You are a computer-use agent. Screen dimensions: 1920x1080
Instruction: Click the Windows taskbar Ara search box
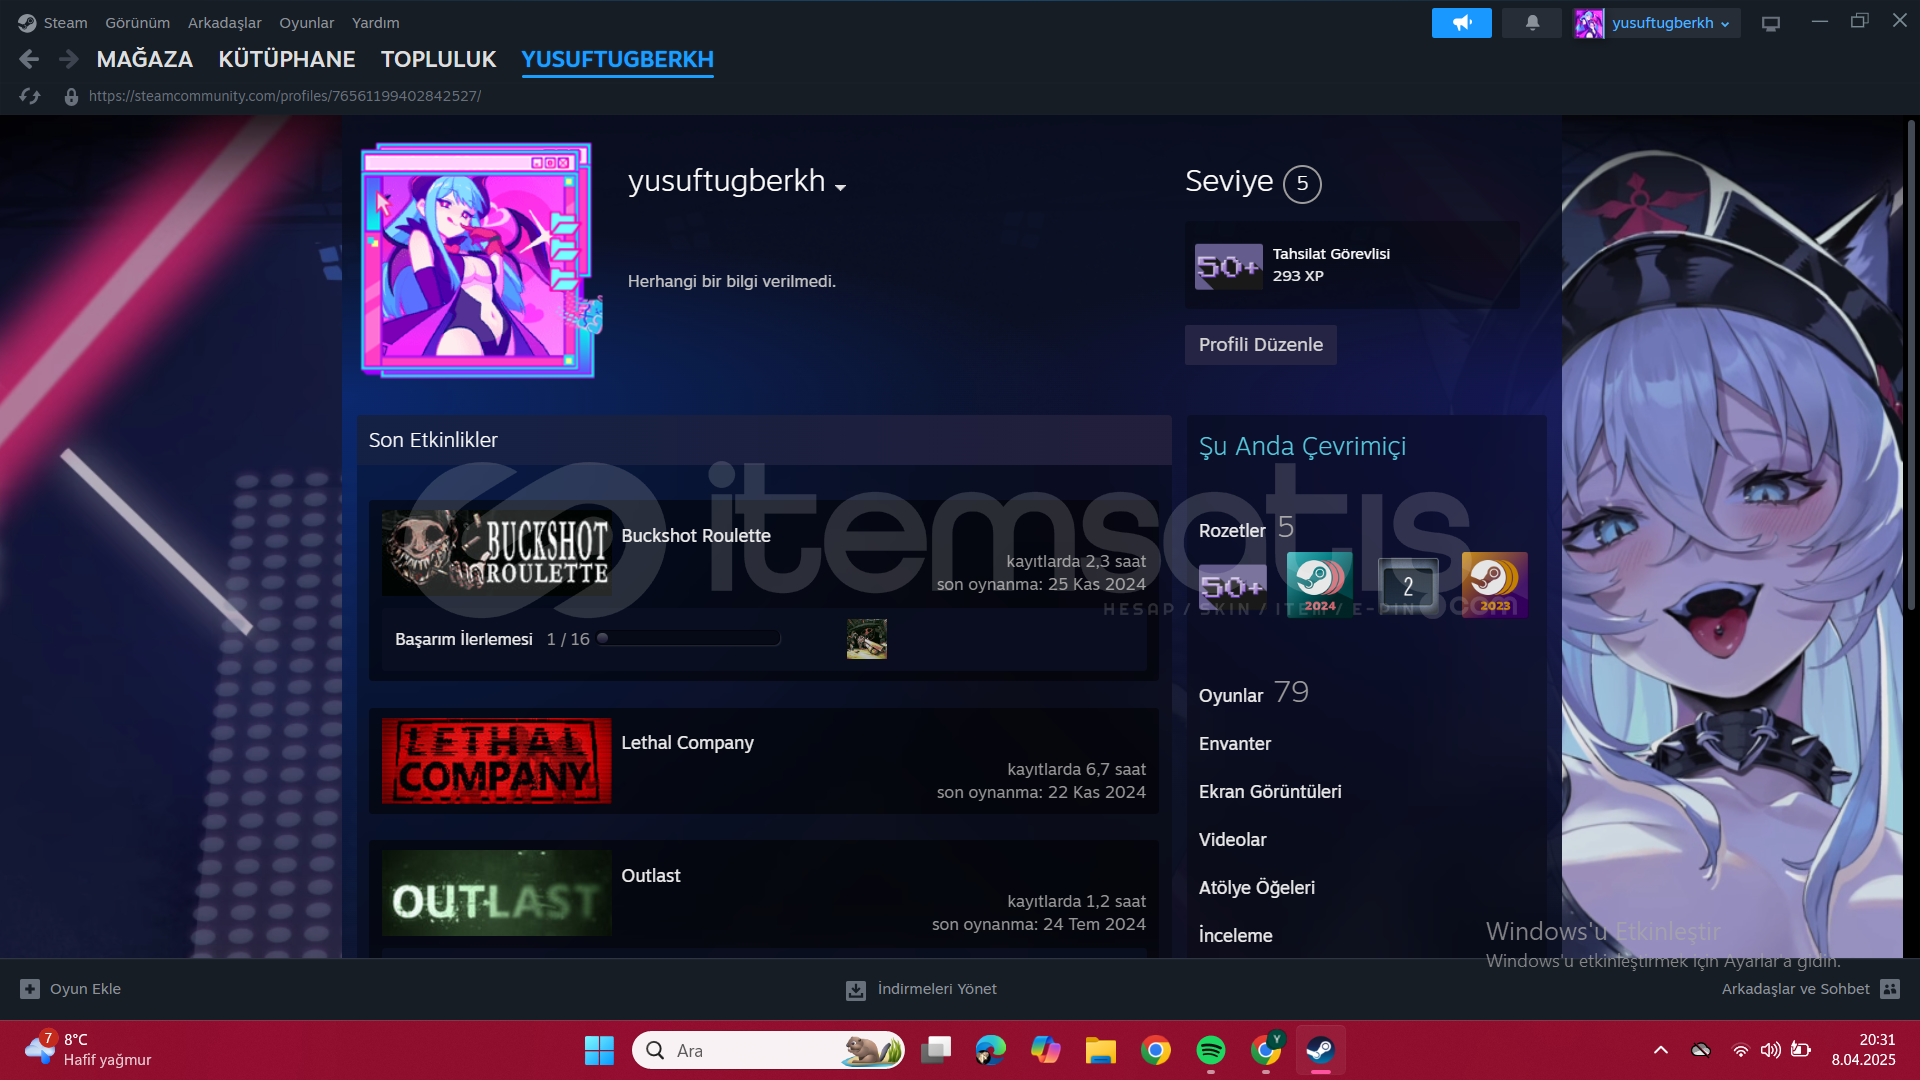click(x=768, y=1050)
